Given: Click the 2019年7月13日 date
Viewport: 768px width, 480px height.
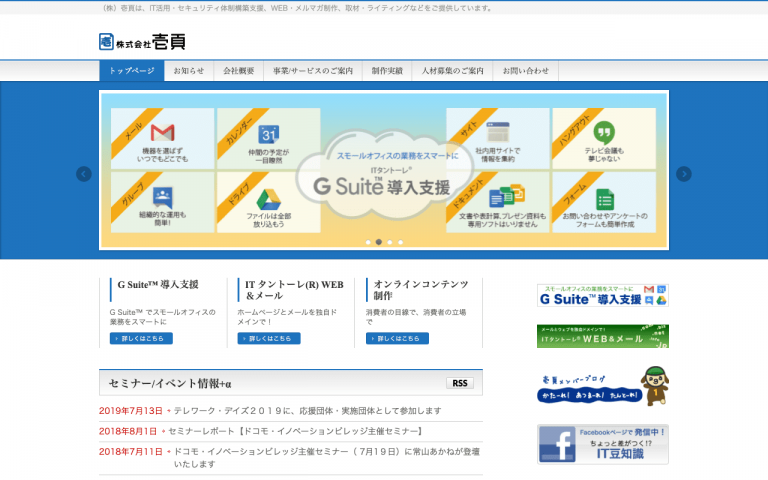Looking at the screenshot, I should (x=131, y=411).
